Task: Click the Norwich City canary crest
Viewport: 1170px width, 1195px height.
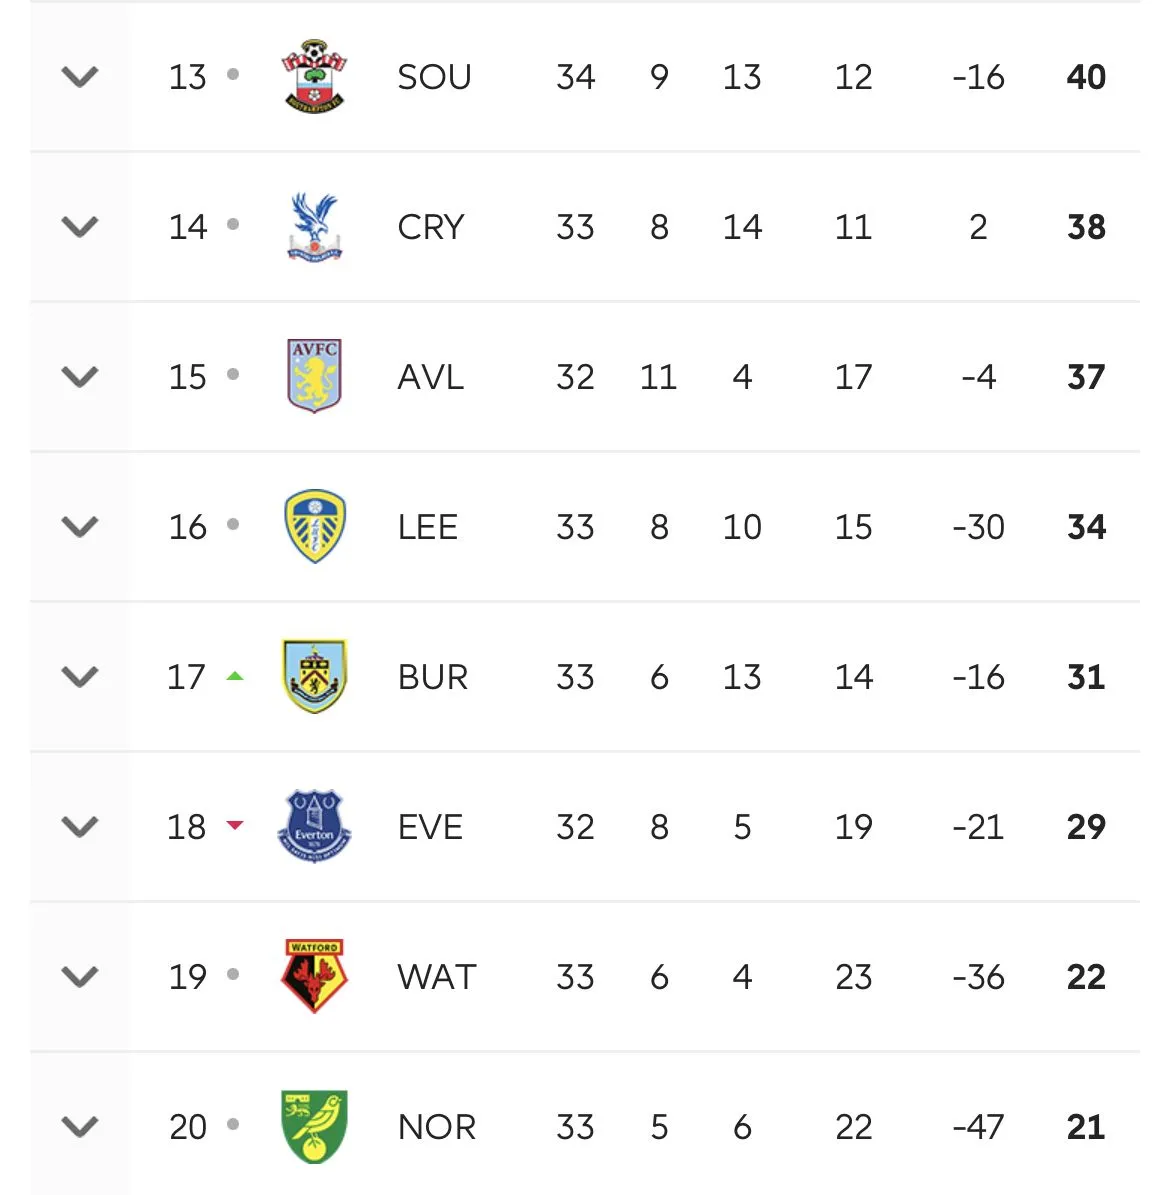Action: pyautogui.click(x=314, y=1126)
